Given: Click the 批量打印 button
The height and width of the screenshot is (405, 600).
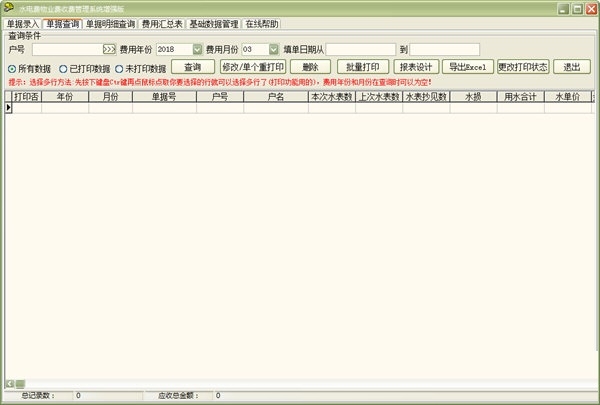Looking at the screenshot, I should tap(363, 67).
